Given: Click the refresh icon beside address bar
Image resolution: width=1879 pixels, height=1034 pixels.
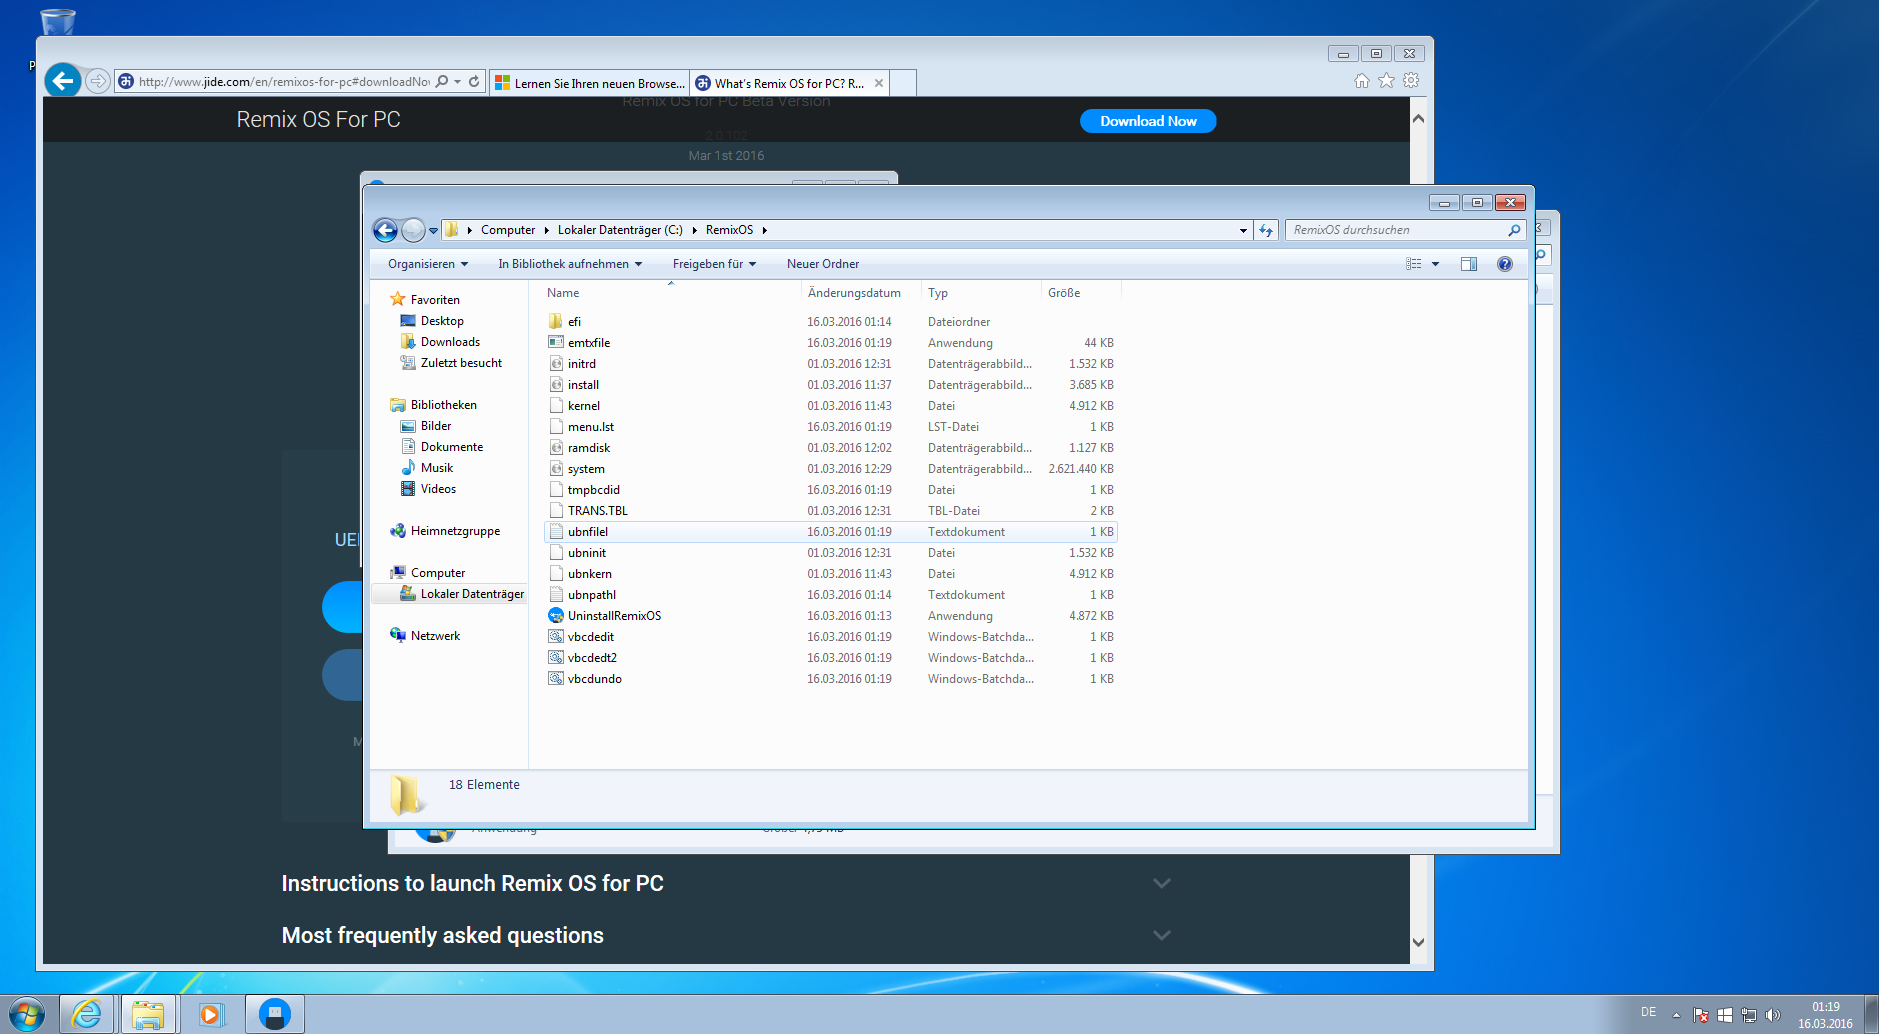Looking at the screenshot, I should [x=1266, y=230].
